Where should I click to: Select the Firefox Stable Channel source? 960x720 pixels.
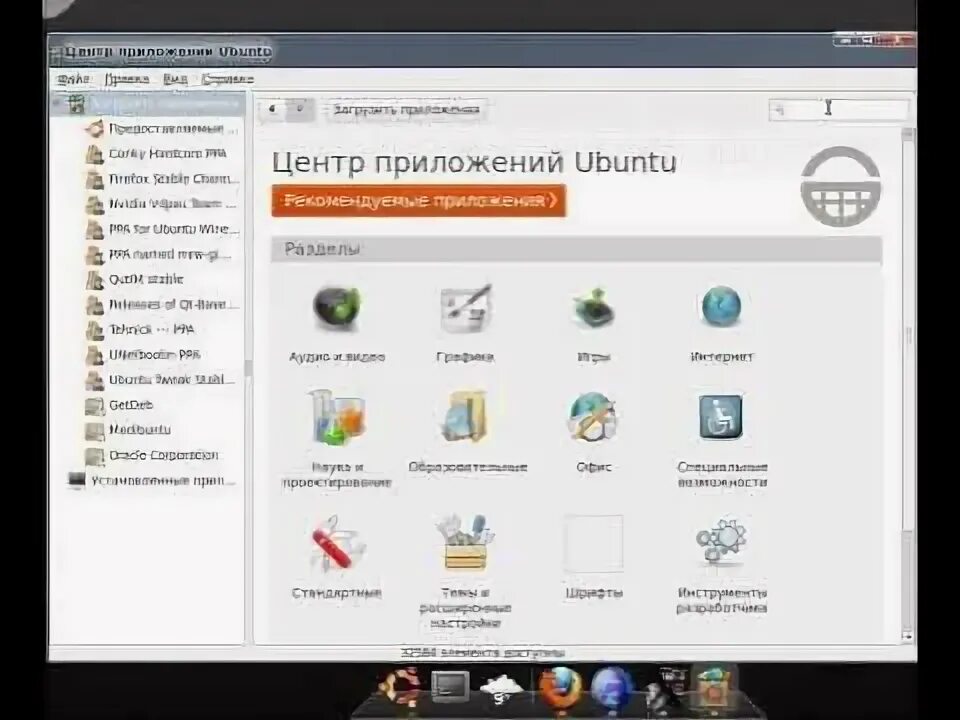pyautogui.click(x=161, y=179)
